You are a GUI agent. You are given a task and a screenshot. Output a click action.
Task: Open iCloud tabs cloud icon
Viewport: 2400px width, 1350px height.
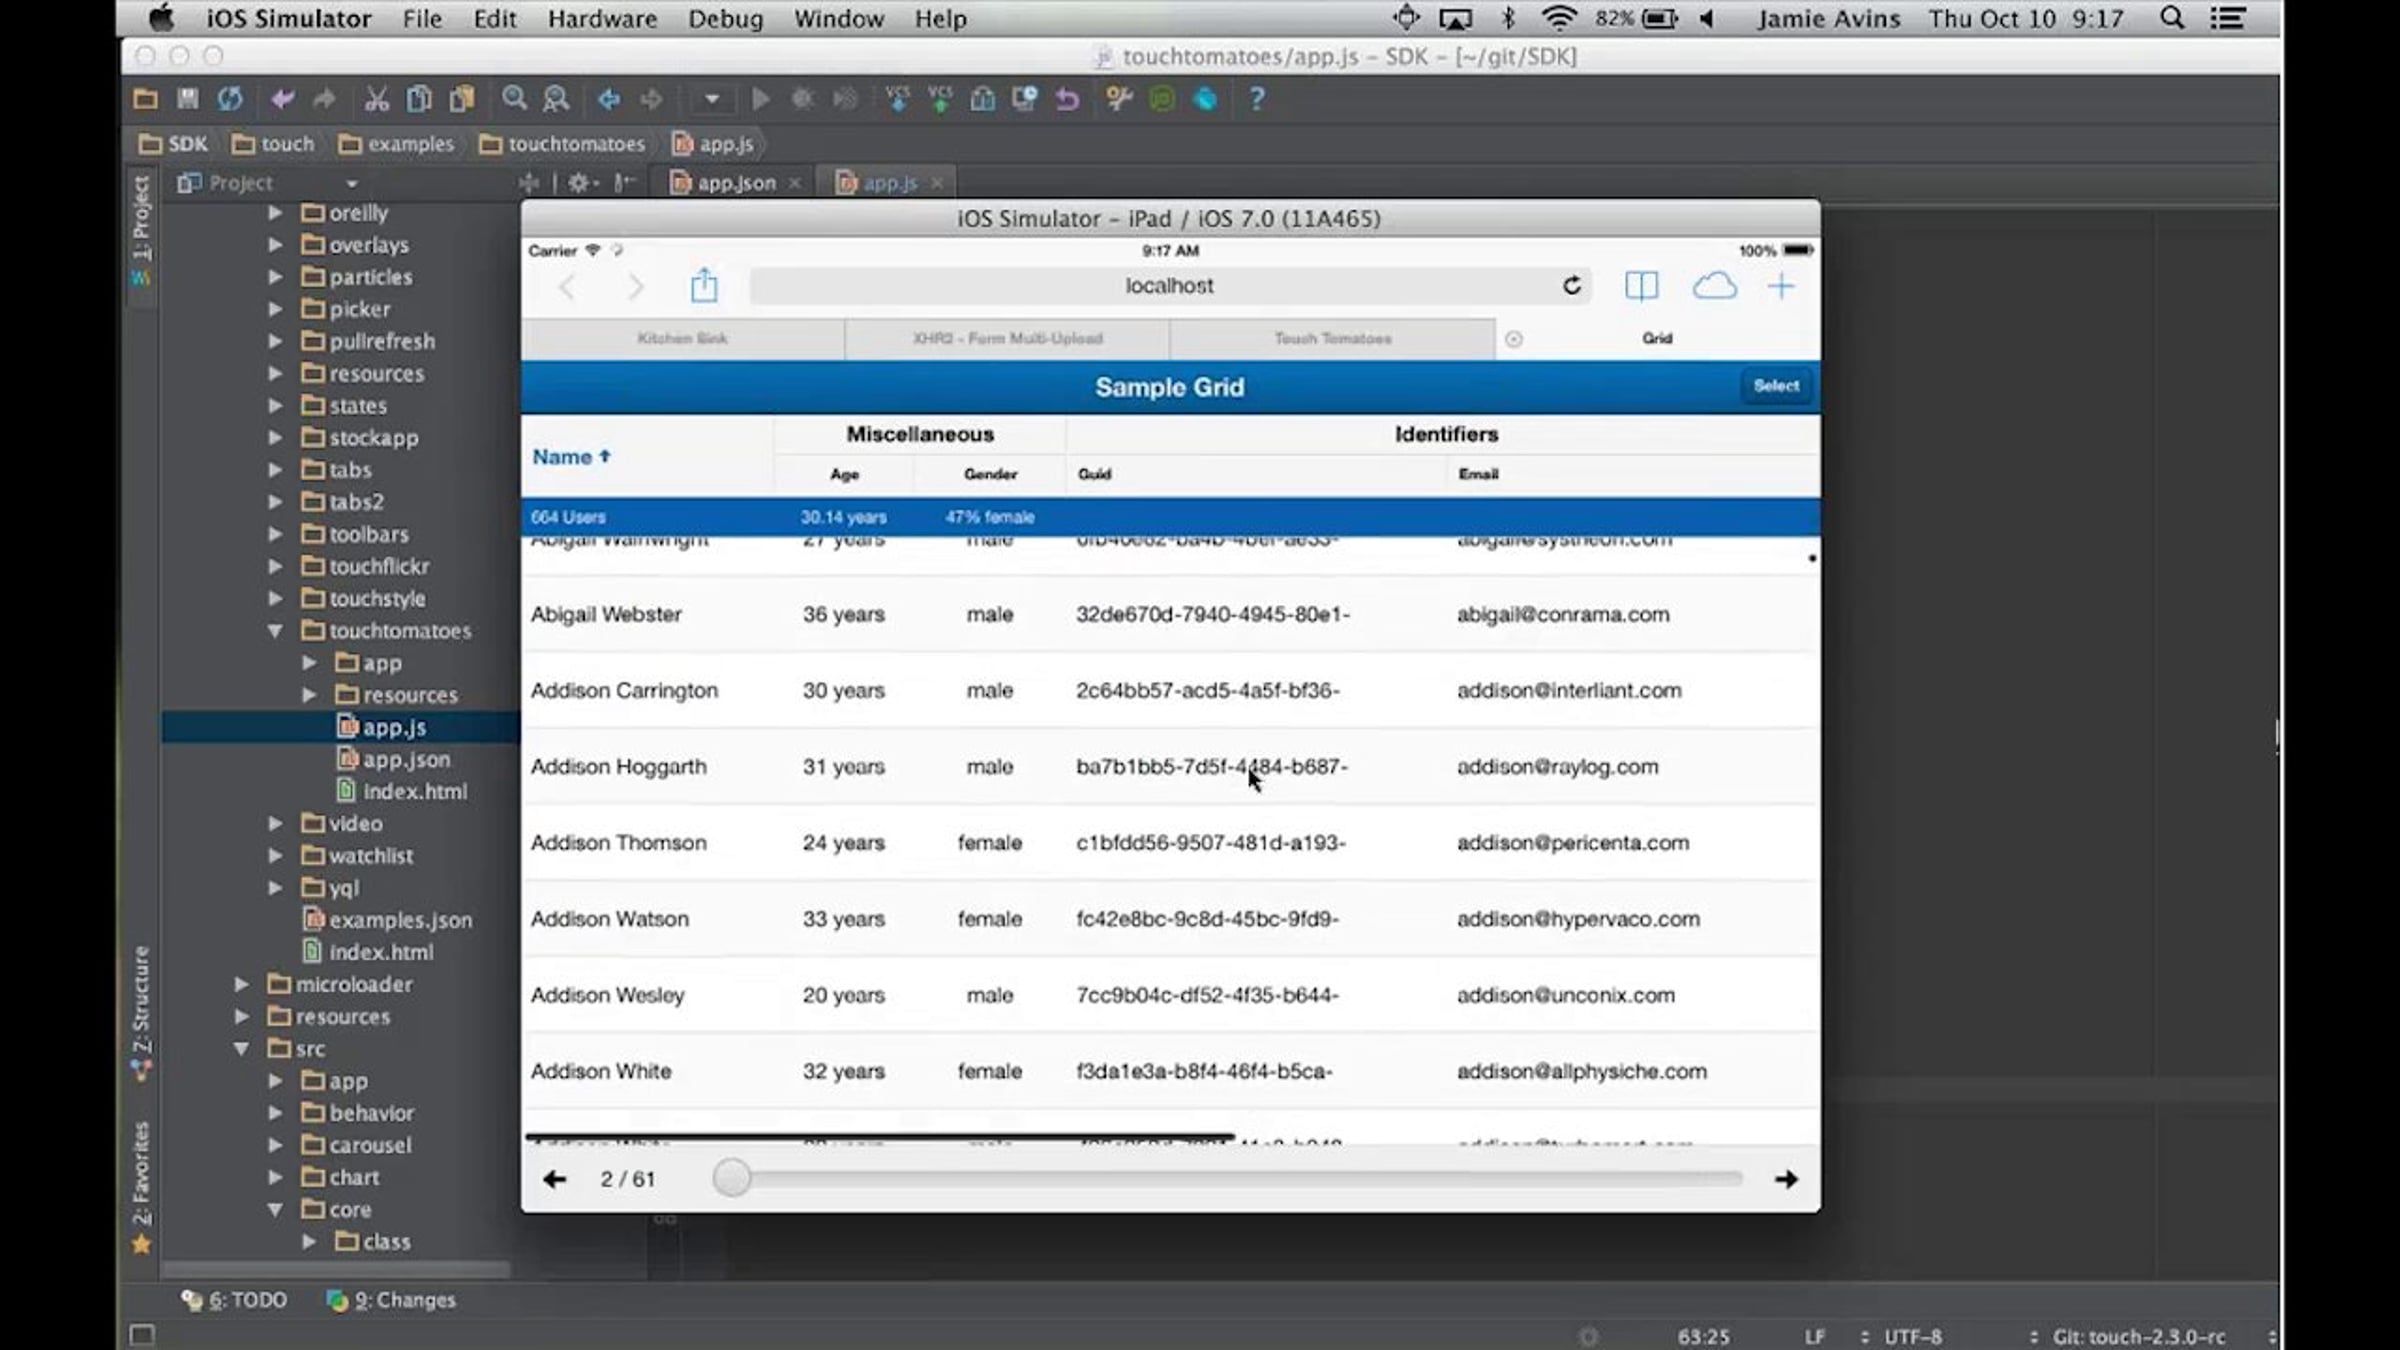click(x=1714, y=286)
